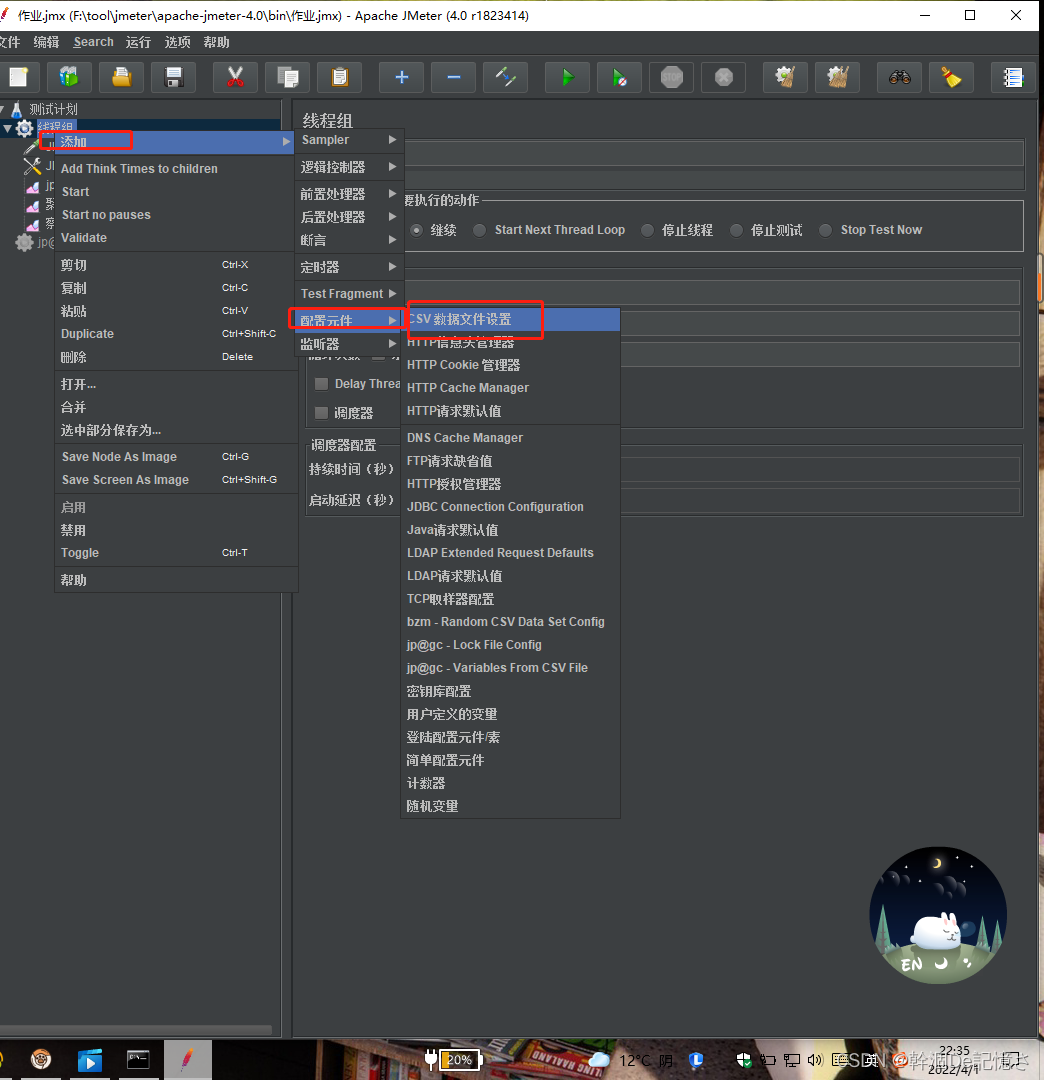Viewport: 1044px width, 1080px height.
Task: Start test with green play icon
Action: coord(567,77)
